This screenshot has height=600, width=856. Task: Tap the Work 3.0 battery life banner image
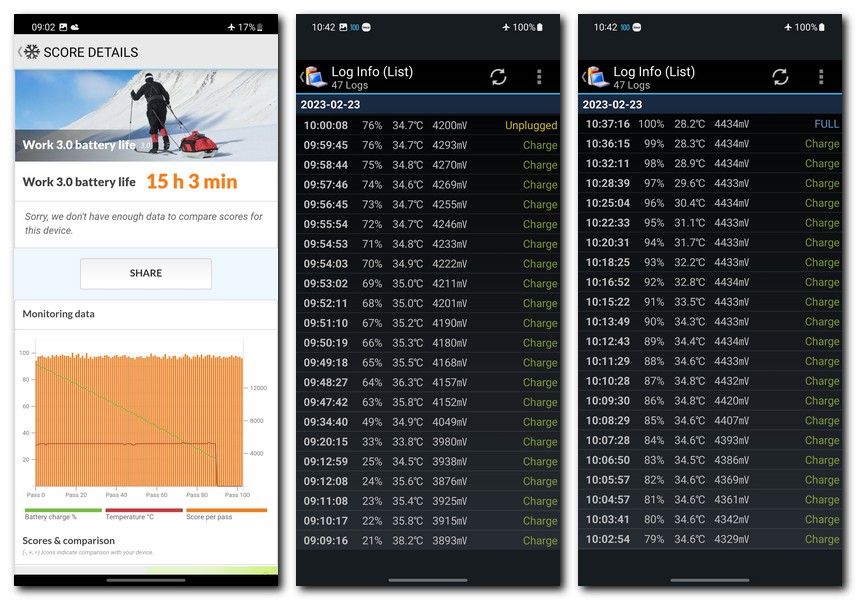click(146, 115)
